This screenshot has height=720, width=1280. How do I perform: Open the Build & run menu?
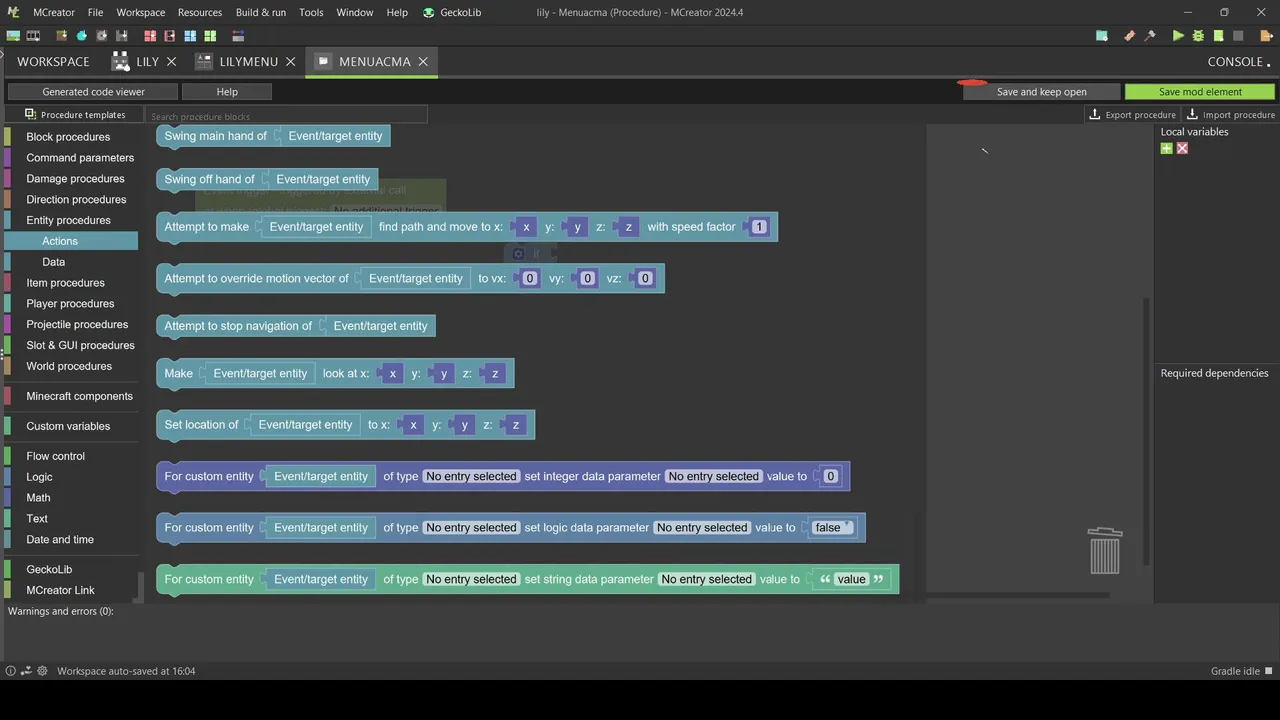click(x=261, y=12)
